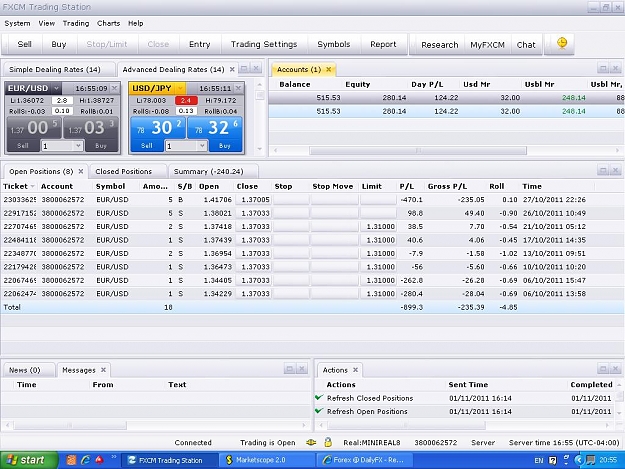This screenshot has height=469, width=625.
Task: Click EUR/USD Buy price 1.37033
Action: point(91,128)
